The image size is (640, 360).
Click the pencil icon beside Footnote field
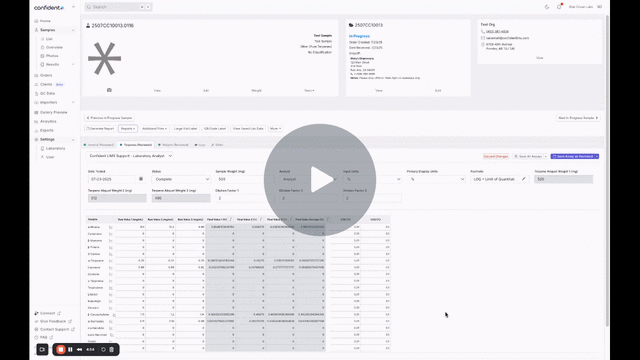tap(524, 179)
